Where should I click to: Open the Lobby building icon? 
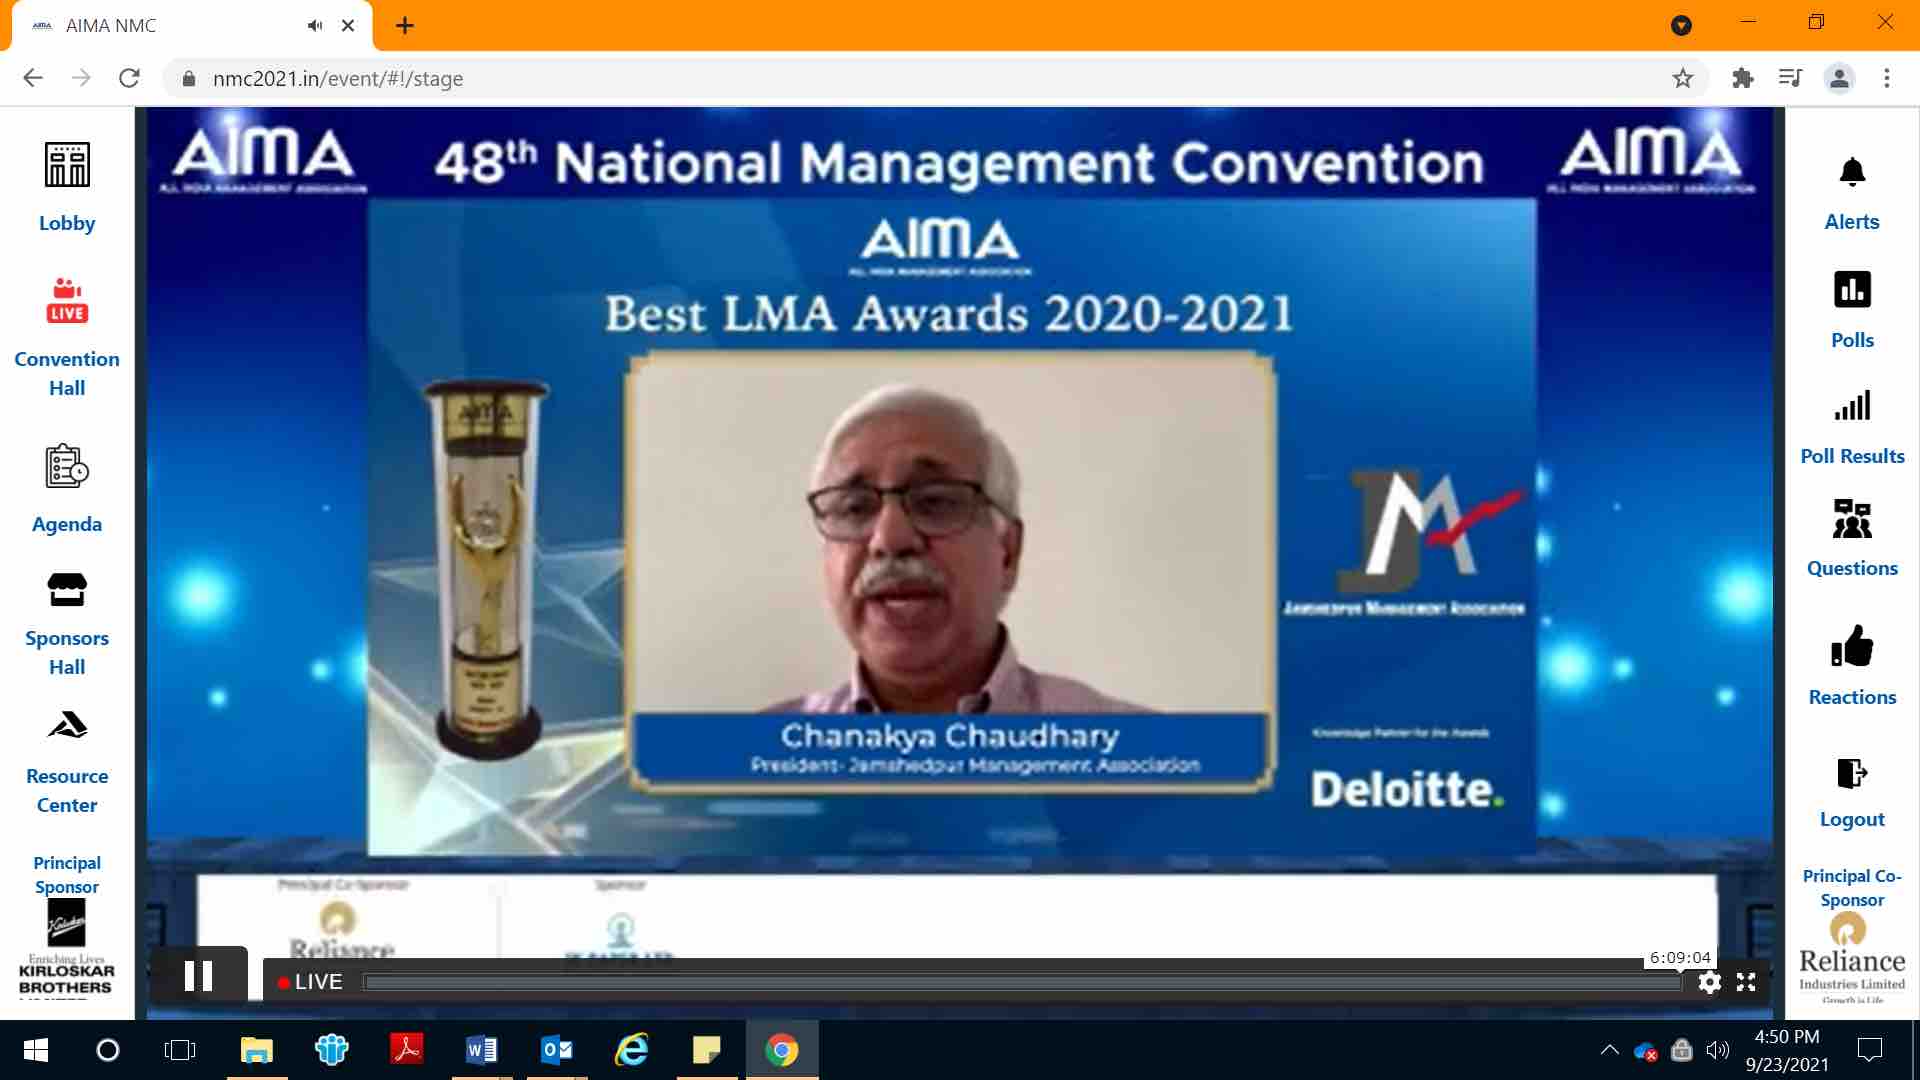(67, 165)
